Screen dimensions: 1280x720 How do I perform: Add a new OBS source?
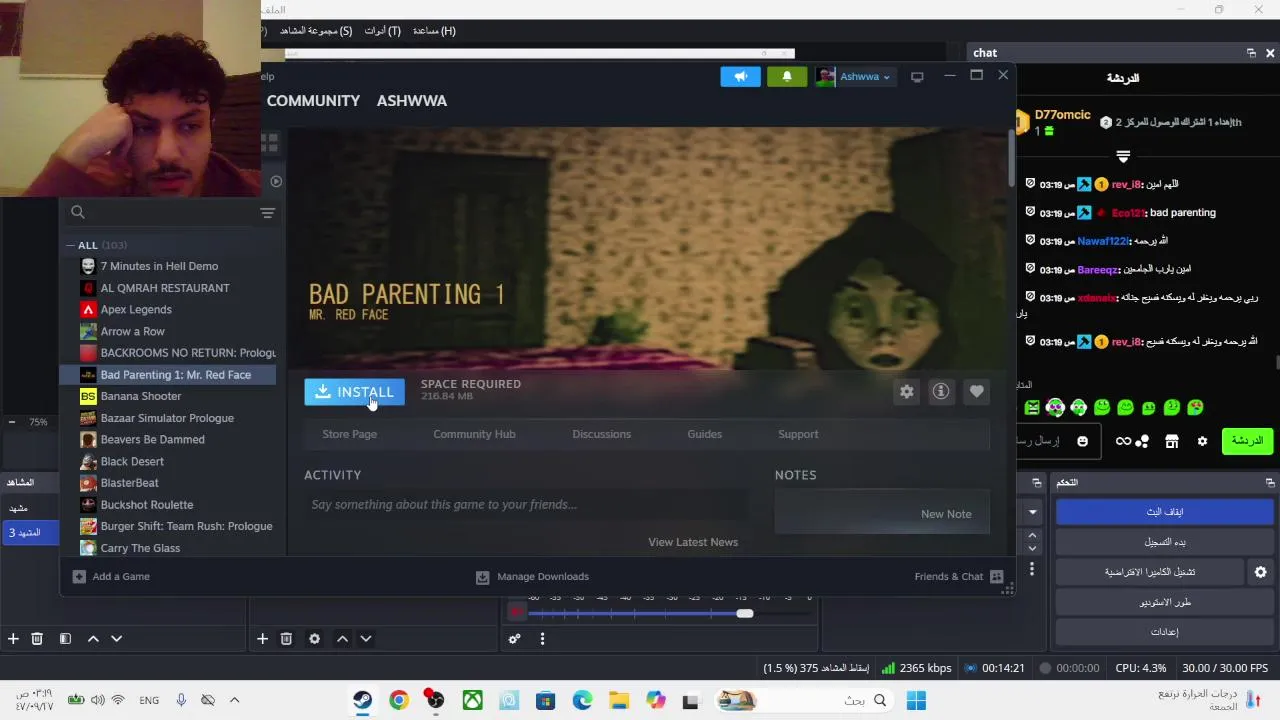[262, 639]
